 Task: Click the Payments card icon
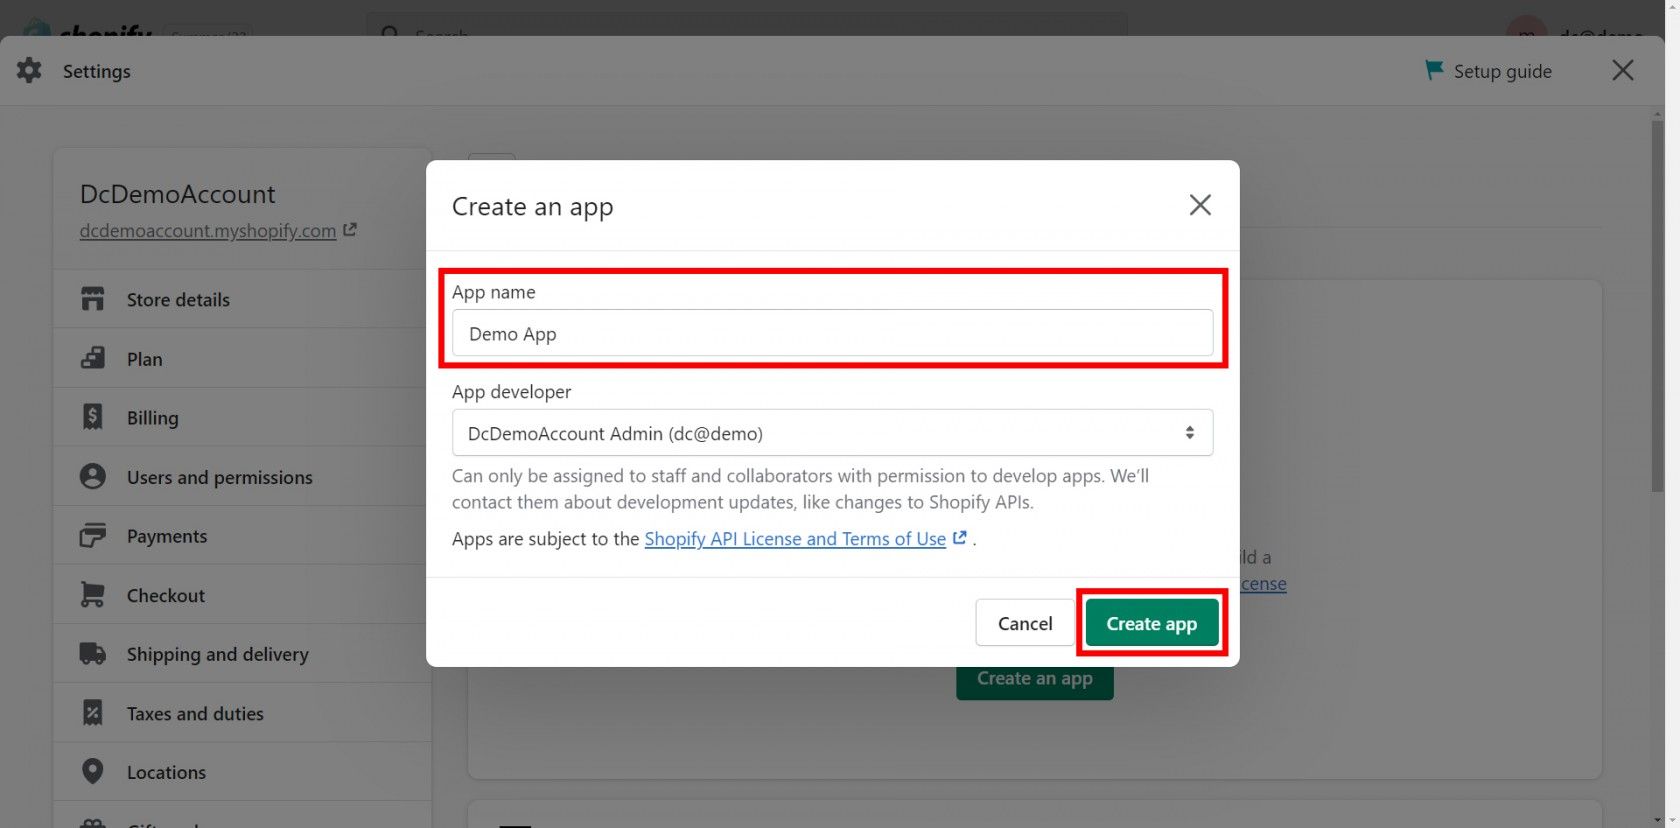[x=92, y=536]
